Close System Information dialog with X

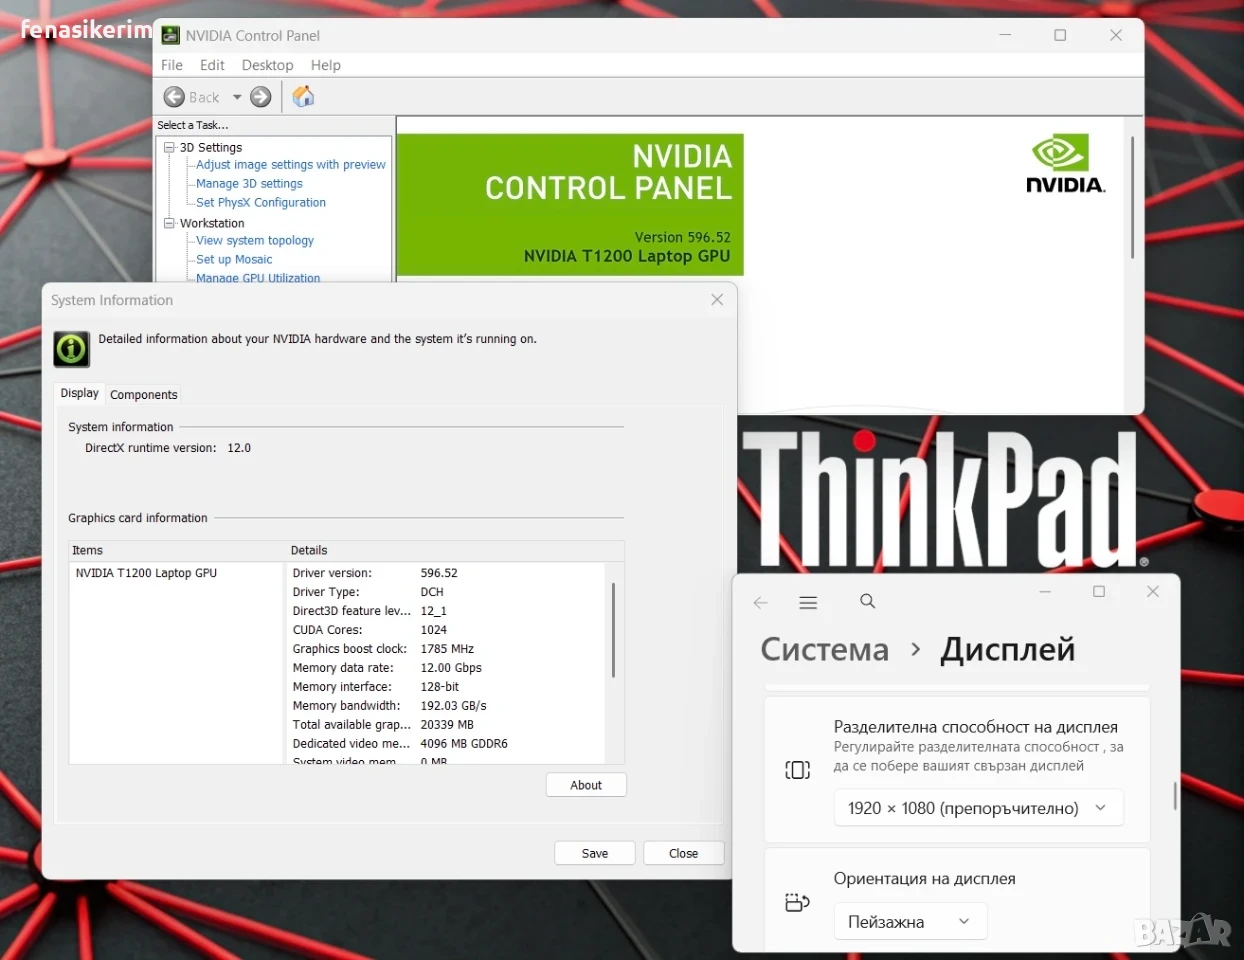pos(717,300)
